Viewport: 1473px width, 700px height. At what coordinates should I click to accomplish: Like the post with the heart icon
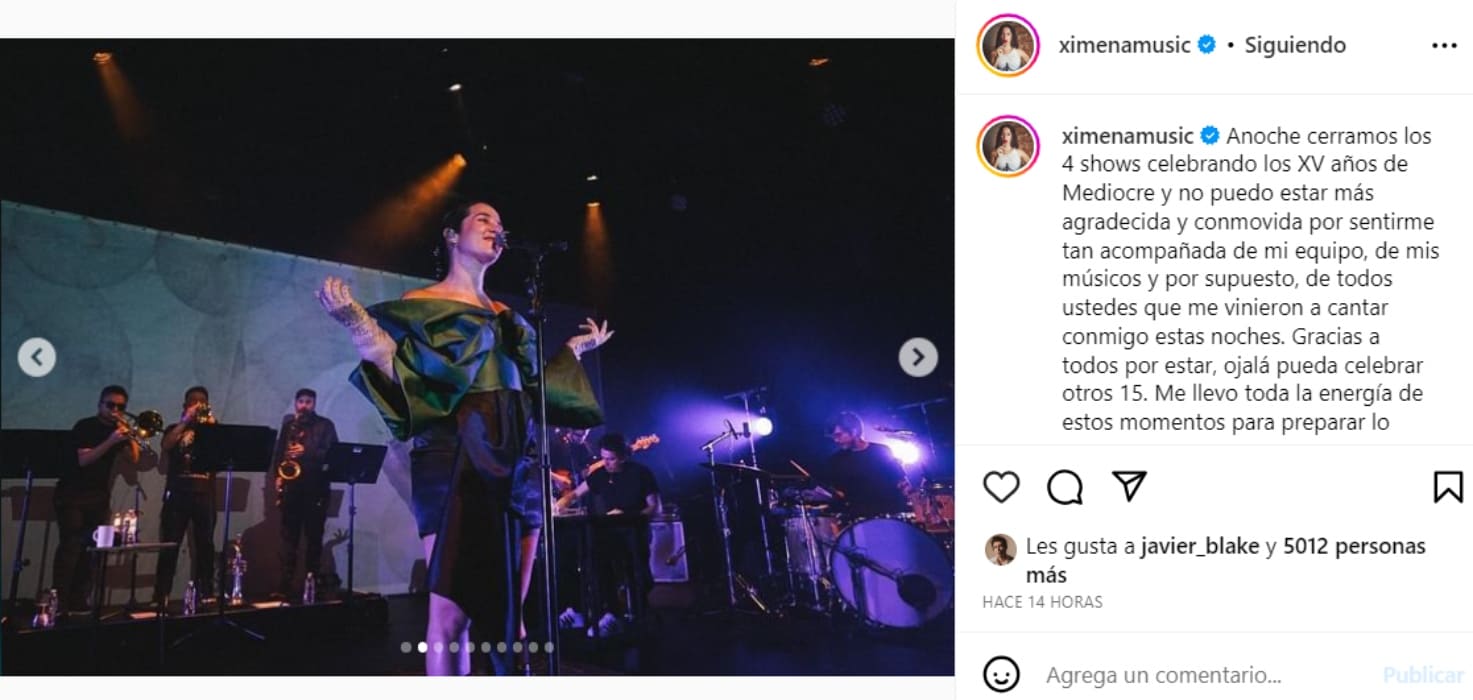tap(1001, 487)
